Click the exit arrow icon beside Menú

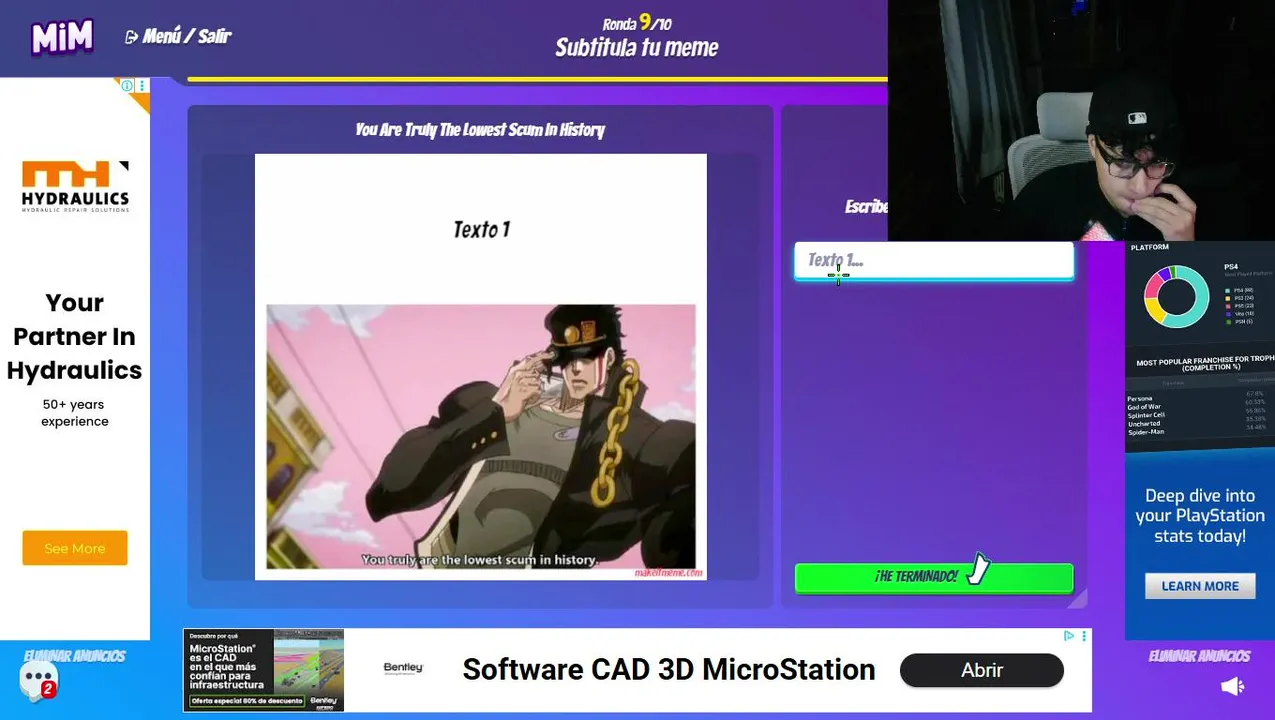[x=131, y=37]
